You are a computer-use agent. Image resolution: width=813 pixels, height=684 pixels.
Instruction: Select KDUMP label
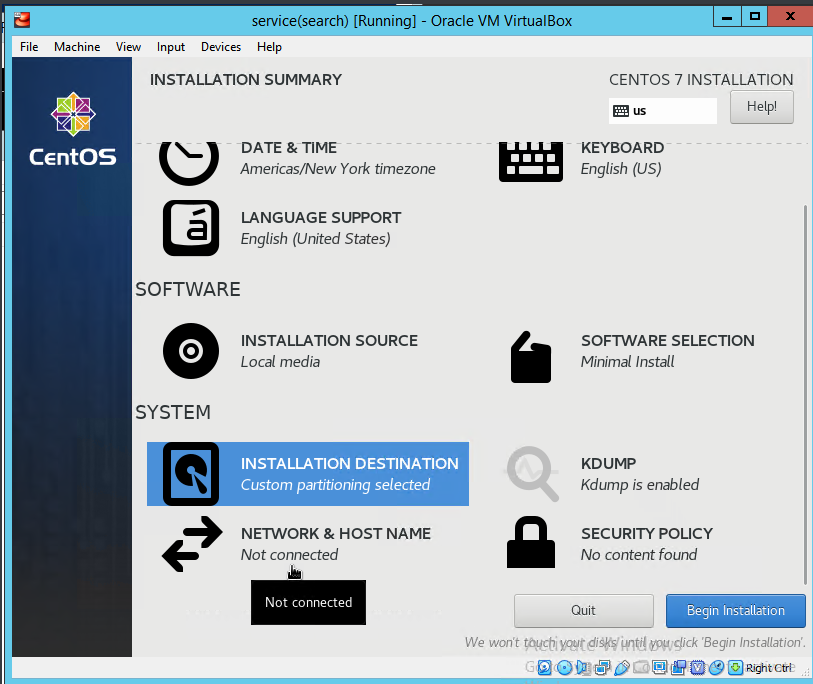[608, 463]
